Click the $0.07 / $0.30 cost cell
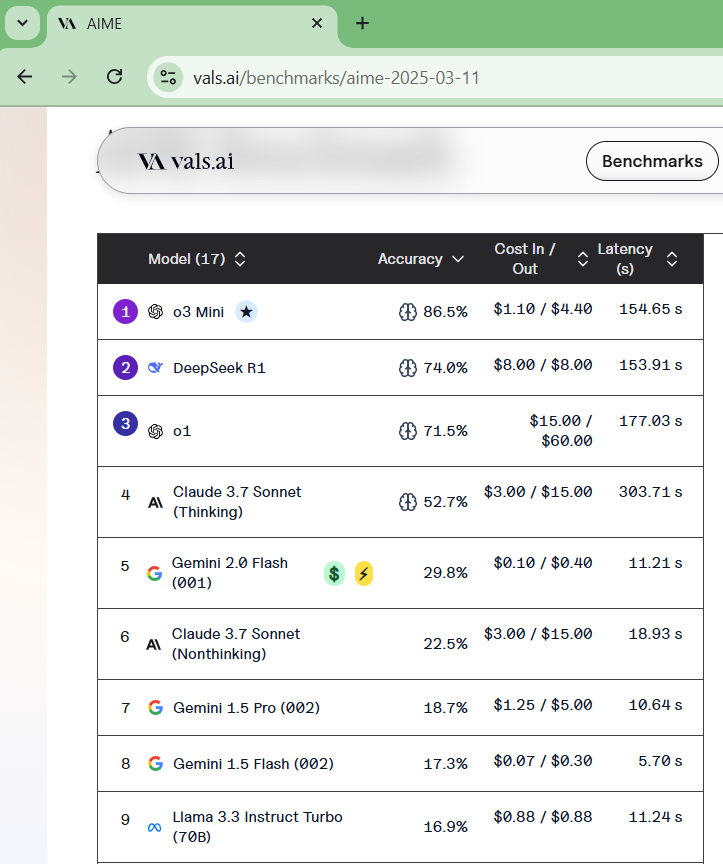Screen dimensions: 723x864 pos(543,762)
